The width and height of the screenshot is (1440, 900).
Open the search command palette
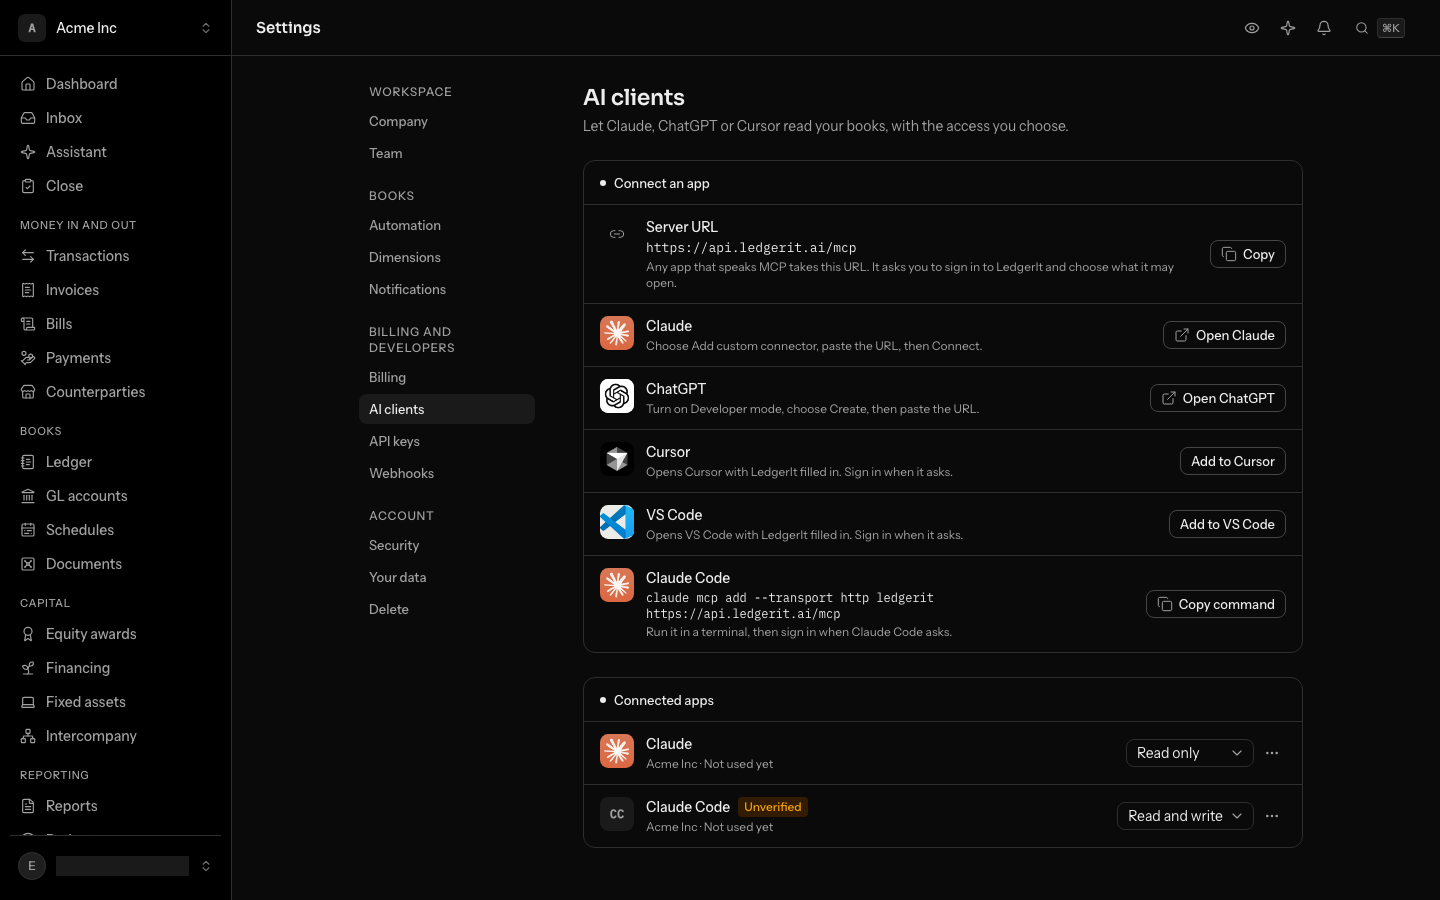coord(1379,28)
